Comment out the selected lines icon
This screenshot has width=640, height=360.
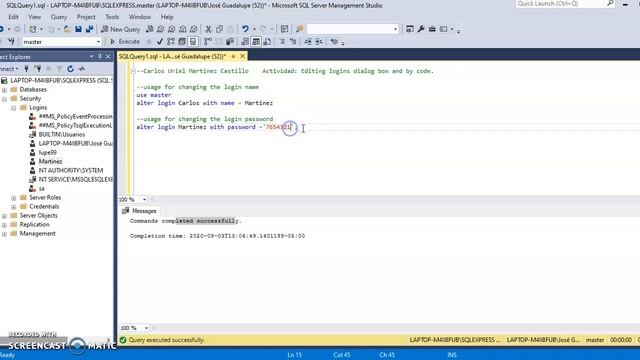pyautogui.click(x=282, y=42)
